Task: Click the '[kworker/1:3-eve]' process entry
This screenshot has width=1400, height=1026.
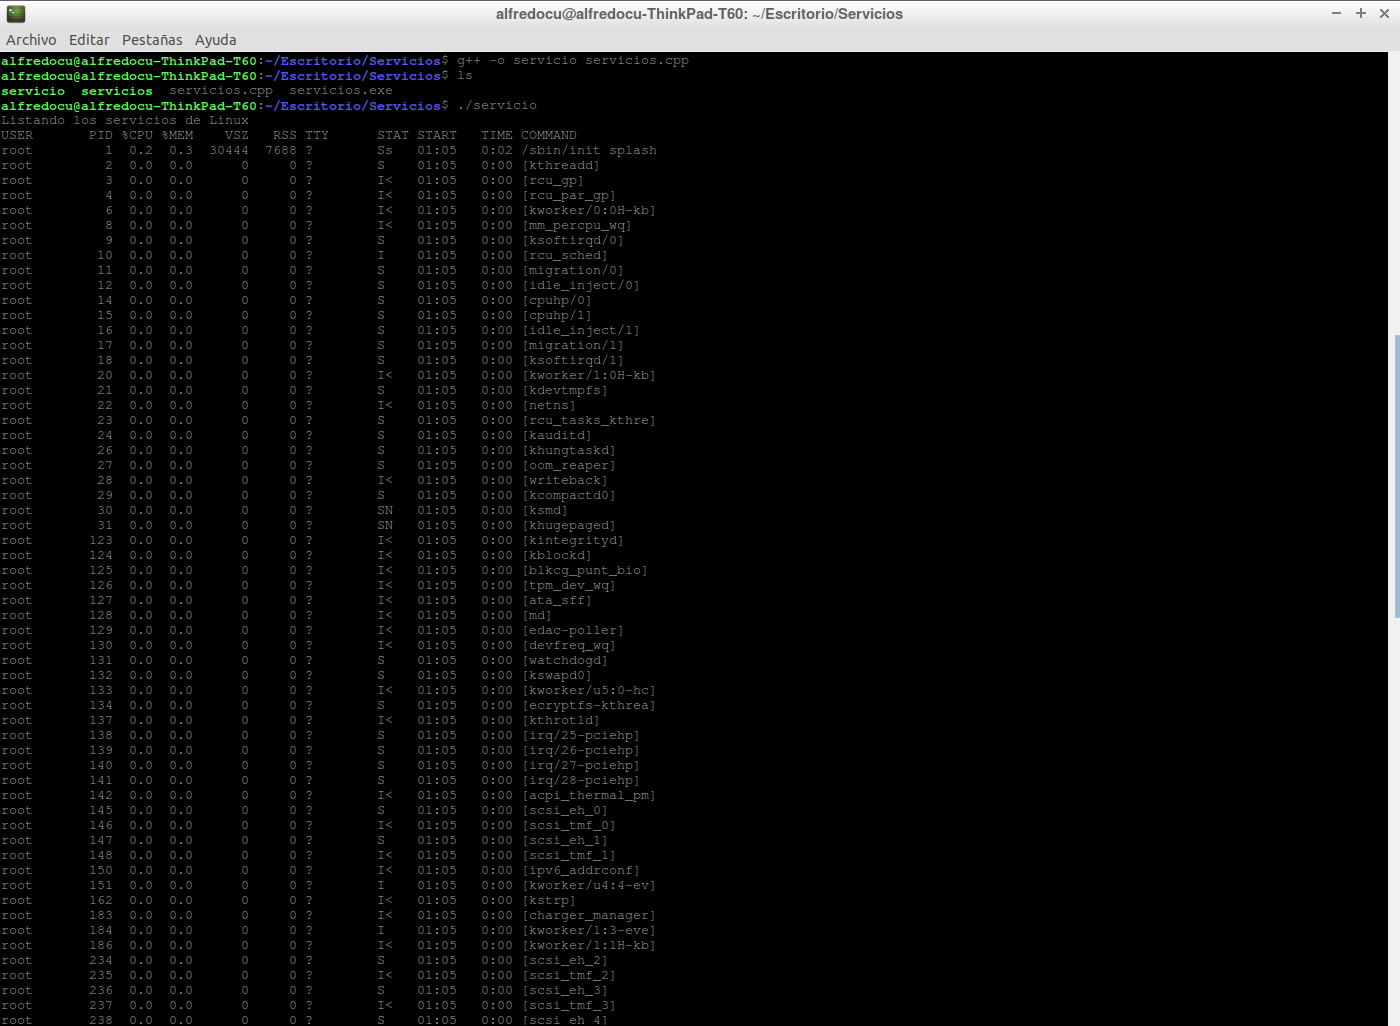Action: click(589, 931)
